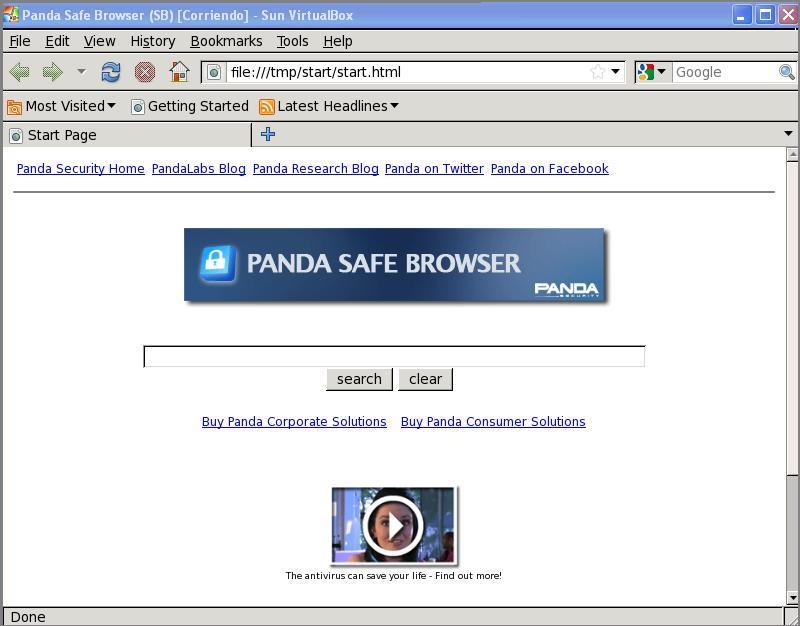Open recent pages history dropdown arrow
The image size is (800, 626).
click(81, 71)
